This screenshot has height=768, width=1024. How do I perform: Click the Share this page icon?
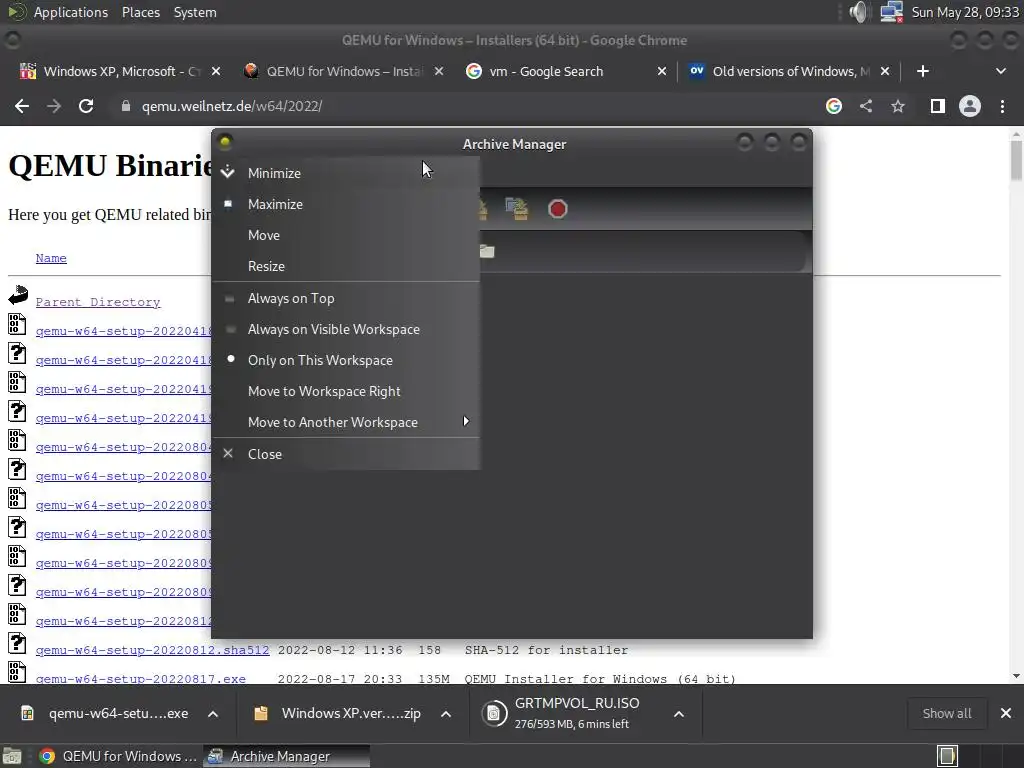click(866, 106)
